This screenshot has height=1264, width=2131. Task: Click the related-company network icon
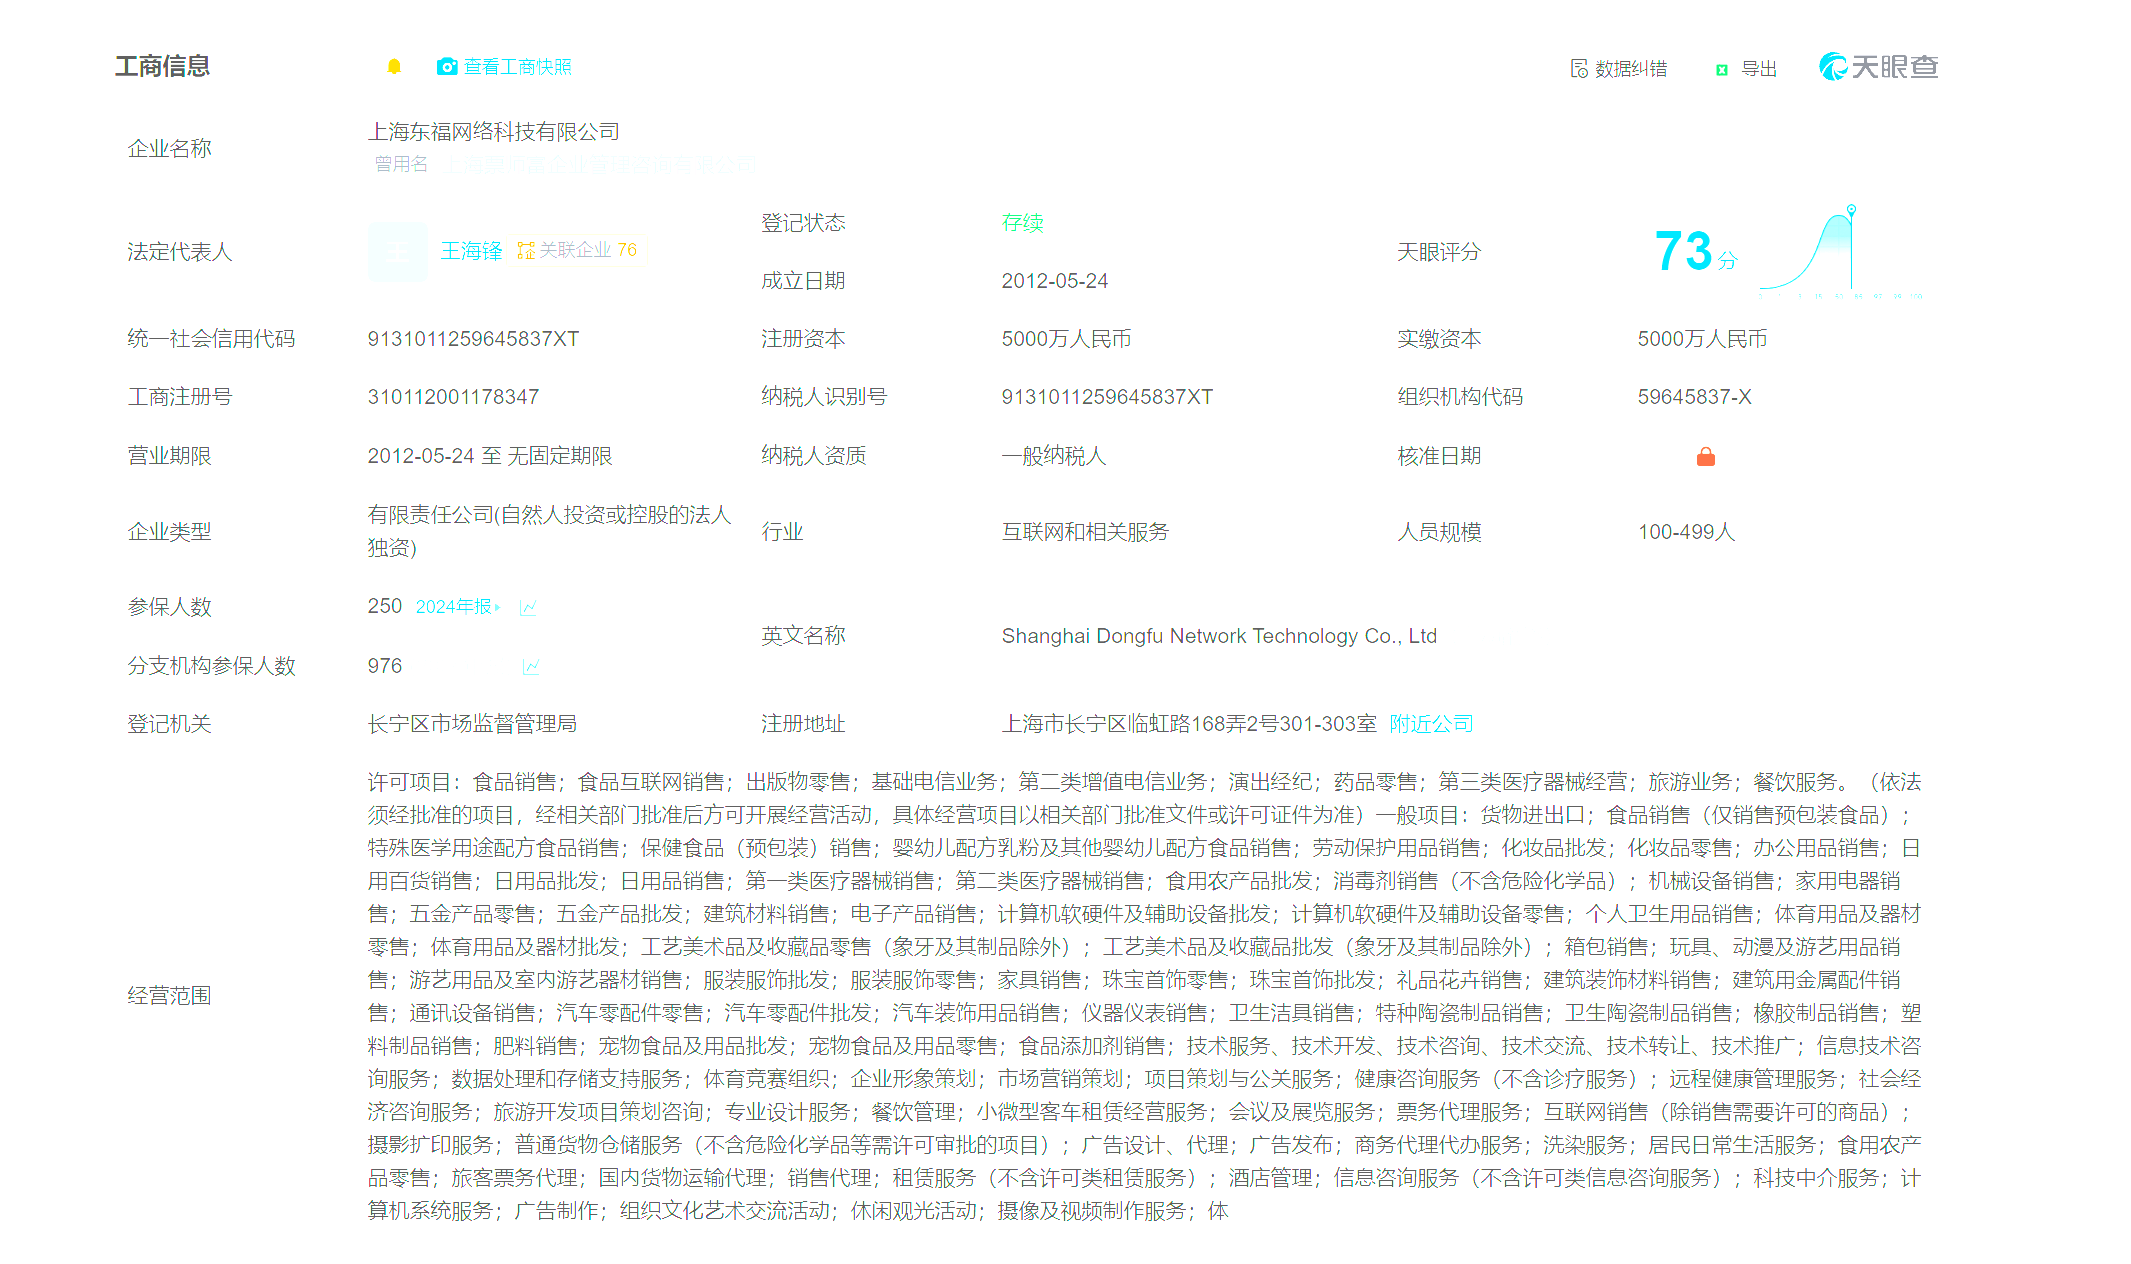point(526,250)
